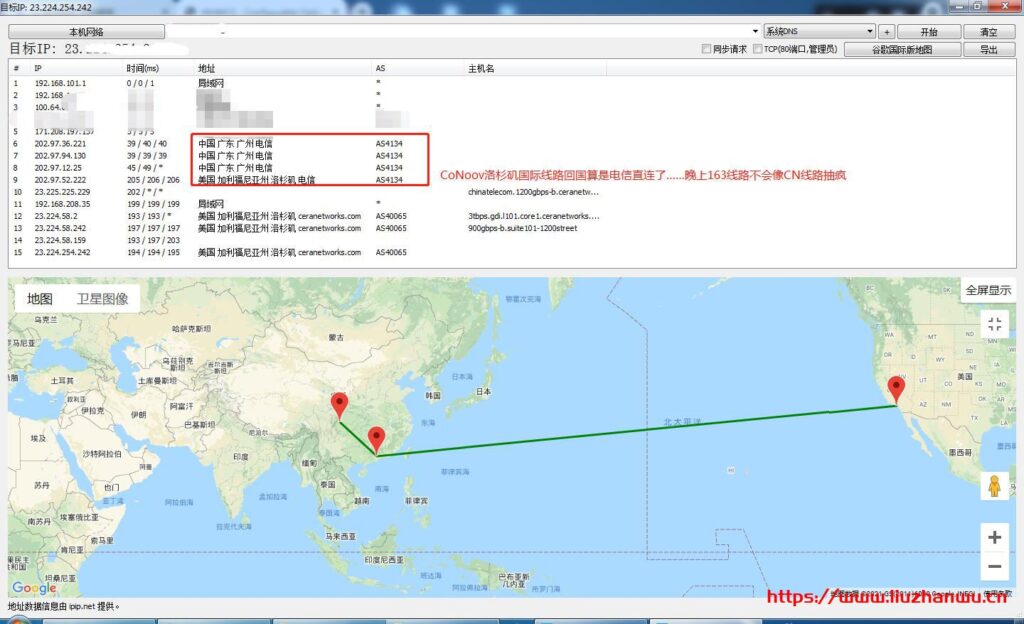Image resolution: width=1024 pixels, height=624 pixels.
Task: Click the zoom in plus icon on map
Action: (x=995, y=537)
